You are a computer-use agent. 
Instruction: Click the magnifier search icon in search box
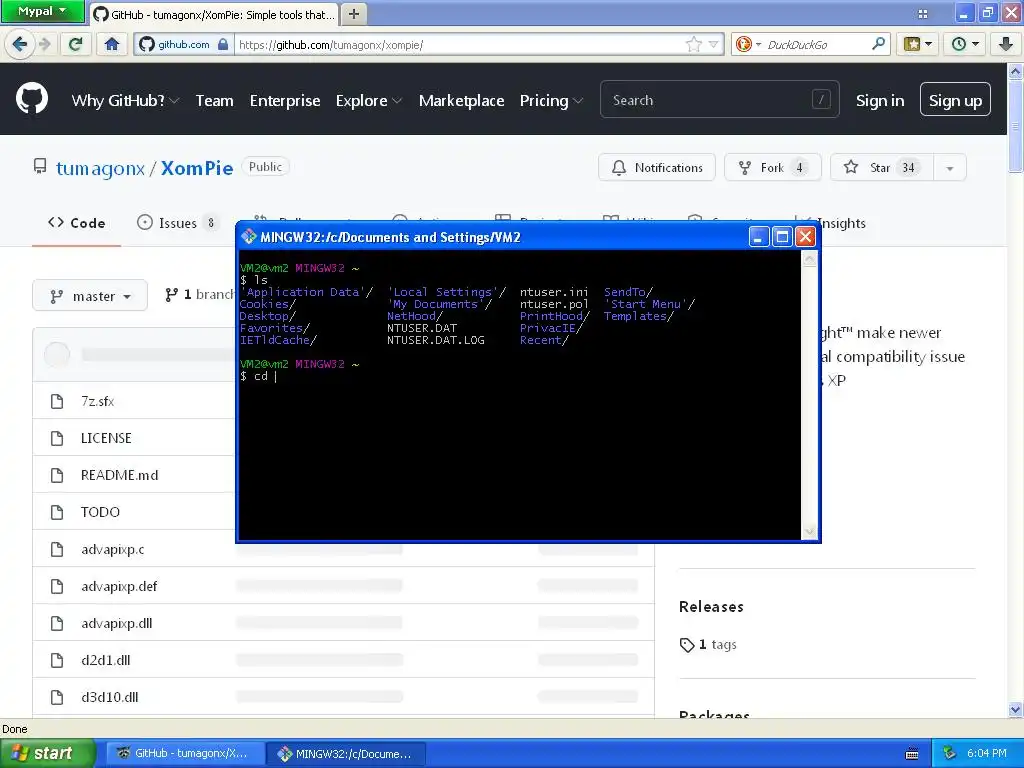click(x=878, y=44)
